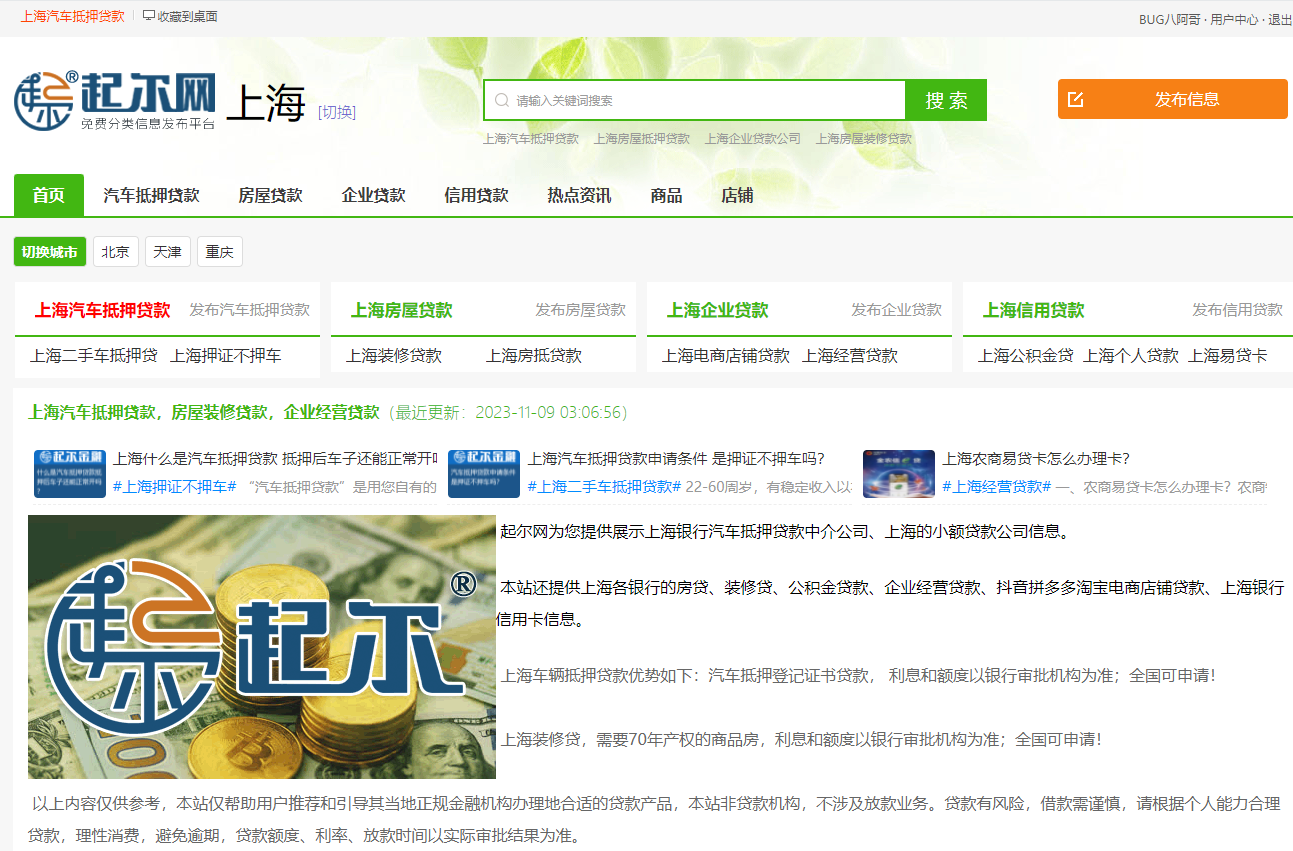Click the orange 发布信息 button

(1172, 99)
